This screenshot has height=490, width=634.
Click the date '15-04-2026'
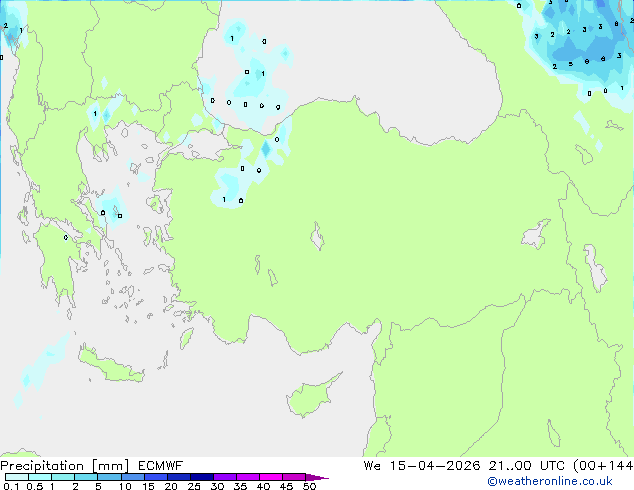coord(435,466)
